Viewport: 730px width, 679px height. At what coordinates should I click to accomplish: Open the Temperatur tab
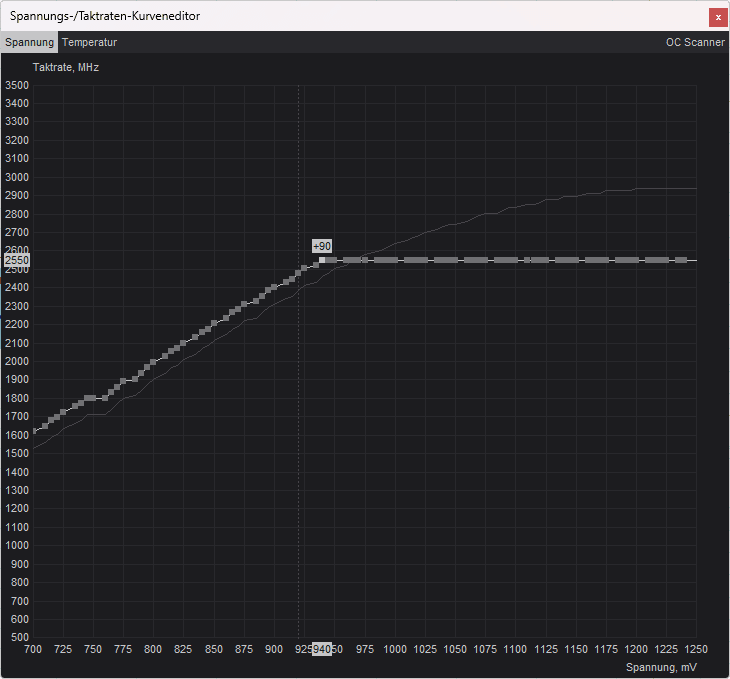(x=89, y=42)
